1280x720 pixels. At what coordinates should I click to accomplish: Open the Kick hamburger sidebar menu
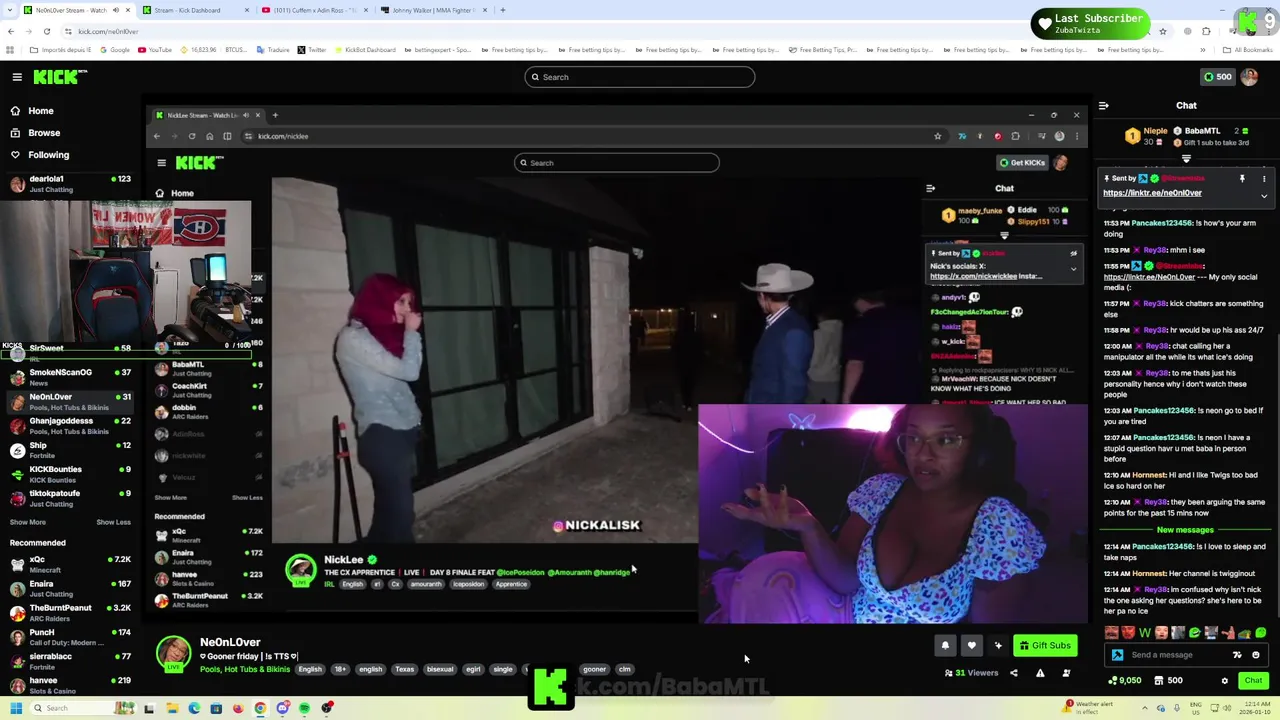click(x=17, y=77)
